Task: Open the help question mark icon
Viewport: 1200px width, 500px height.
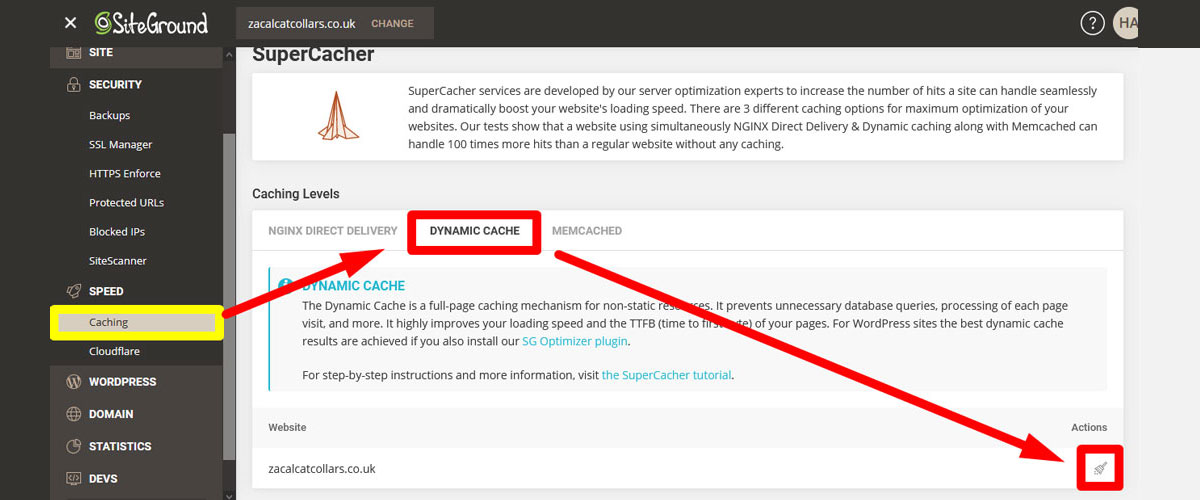Action: click(x=1092, y=23)
